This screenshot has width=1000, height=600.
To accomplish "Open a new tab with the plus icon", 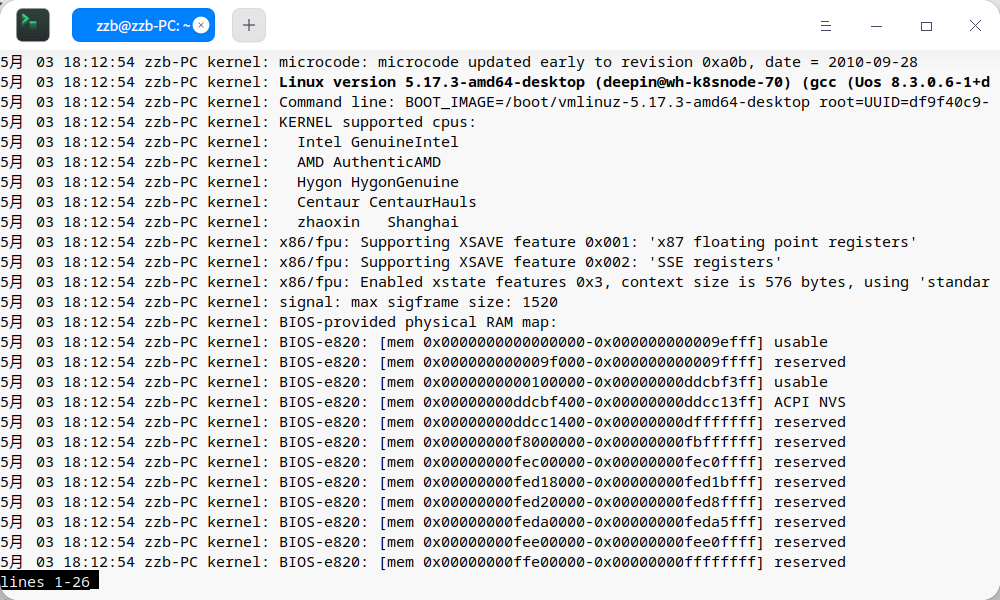I will (248, 25).
